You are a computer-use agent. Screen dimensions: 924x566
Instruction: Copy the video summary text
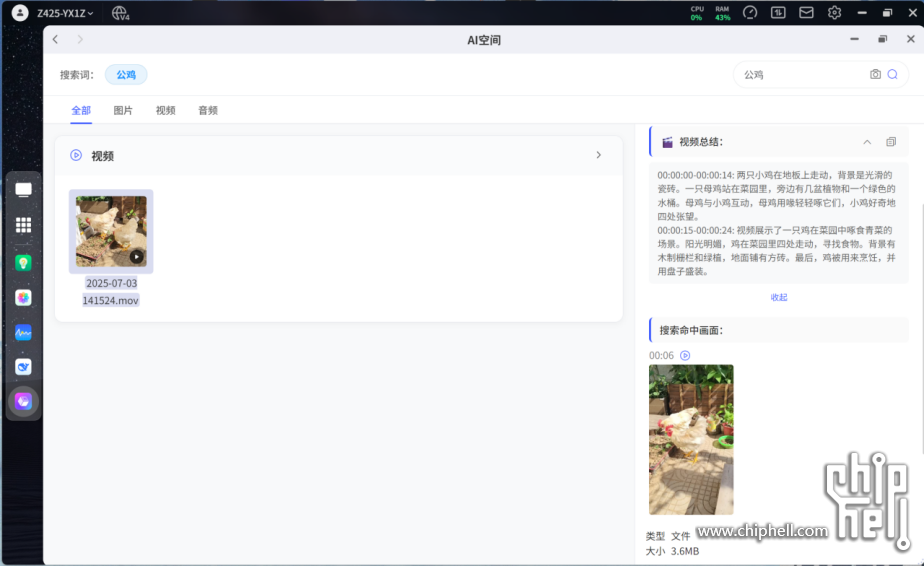tap(891, 142)
